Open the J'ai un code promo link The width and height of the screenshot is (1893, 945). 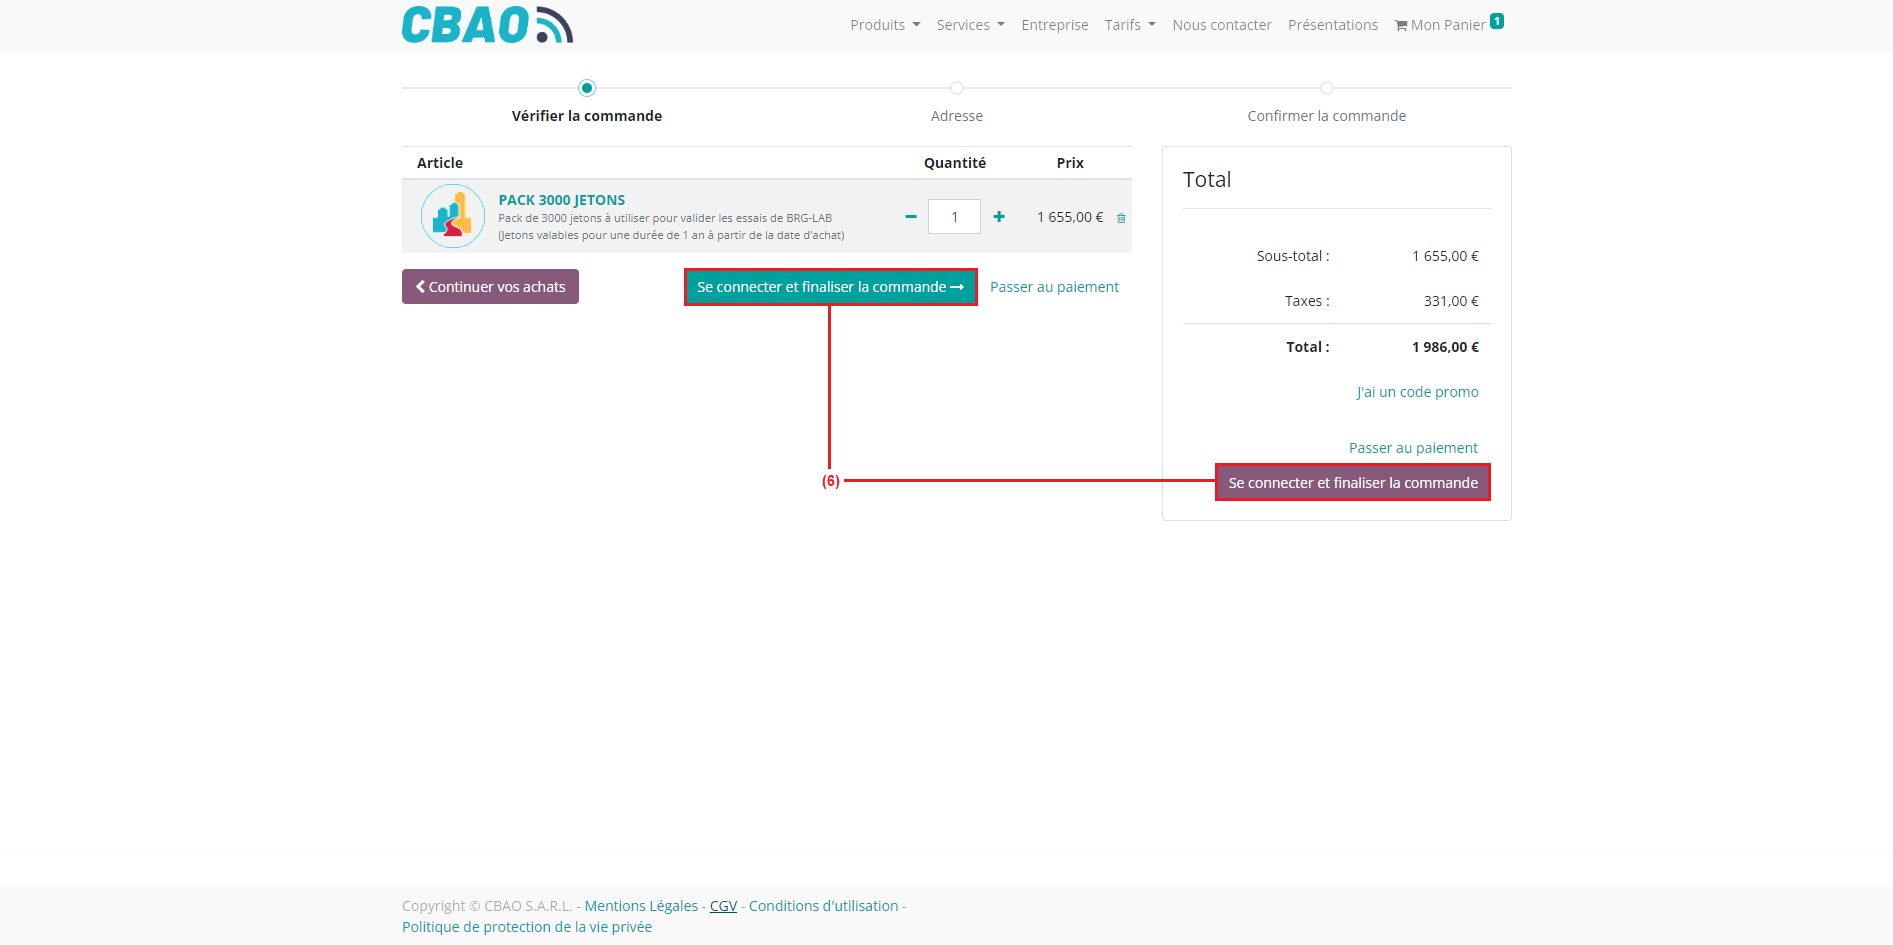[1417, 392]
